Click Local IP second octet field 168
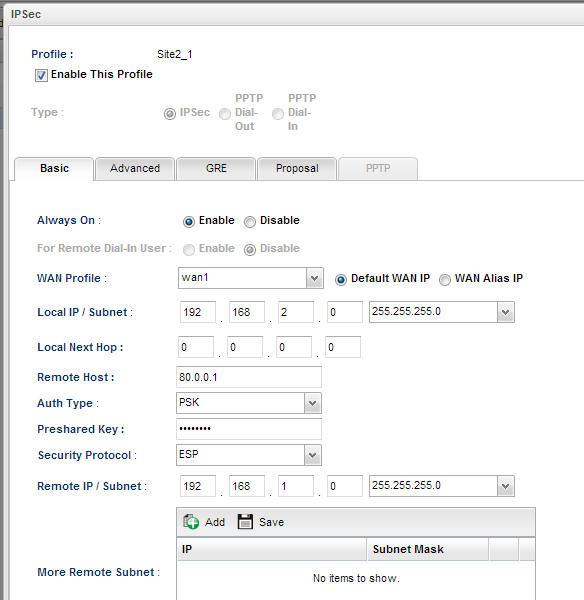 point(247,312)
